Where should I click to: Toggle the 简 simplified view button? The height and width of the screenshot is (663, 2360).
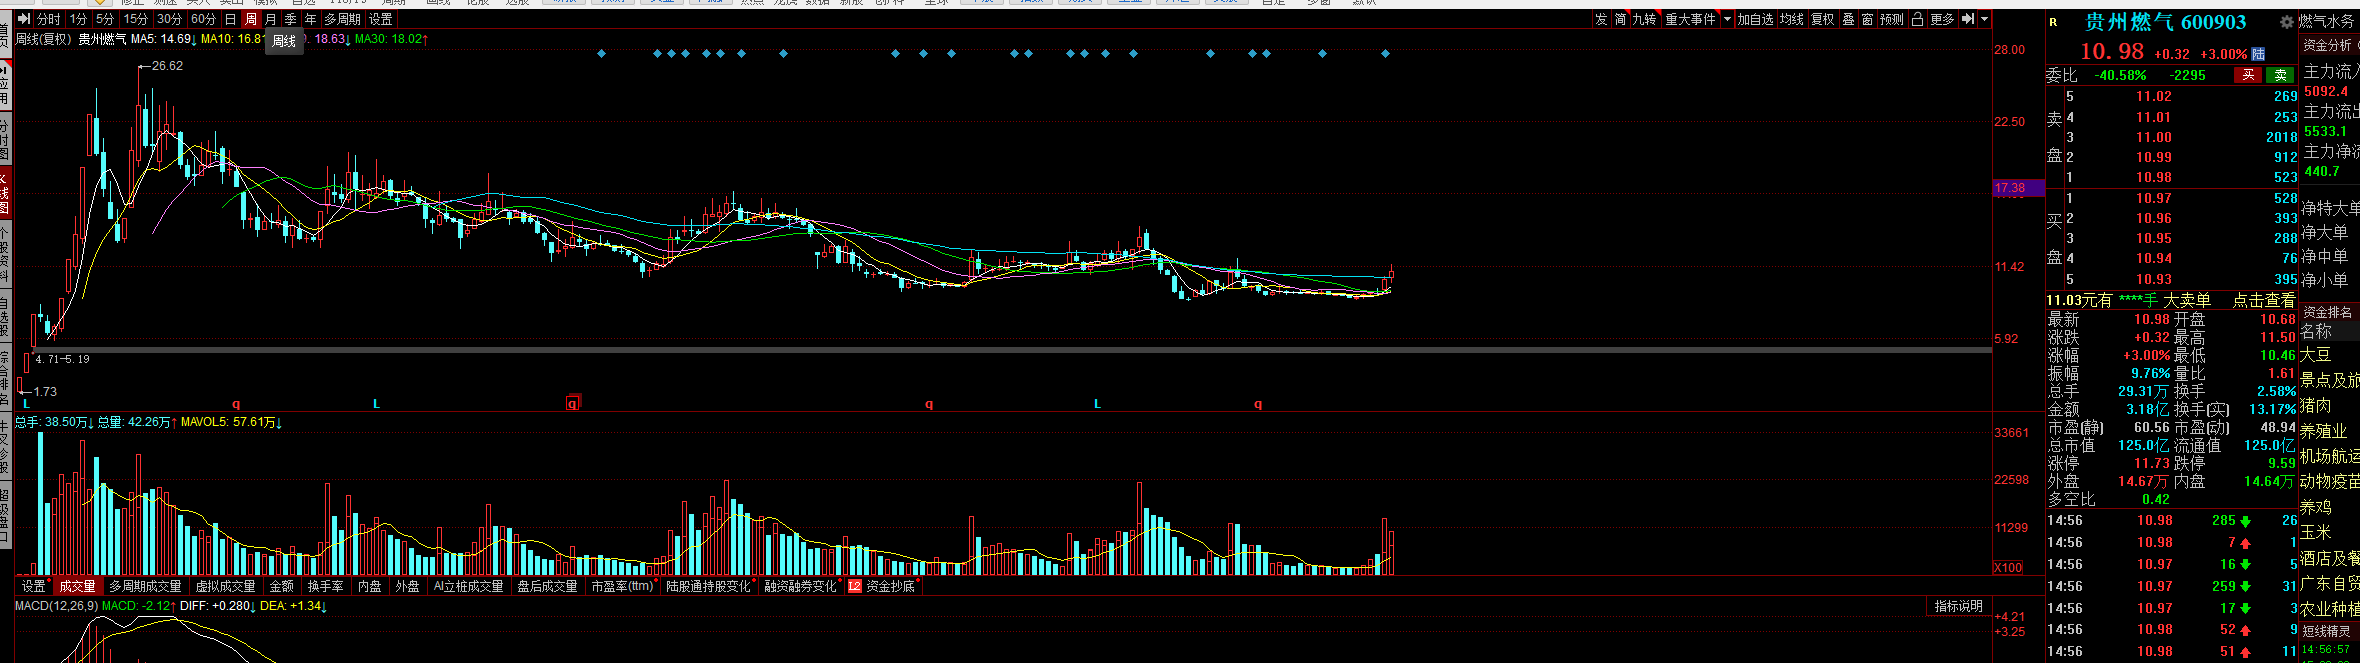[x=1620, y=19]
